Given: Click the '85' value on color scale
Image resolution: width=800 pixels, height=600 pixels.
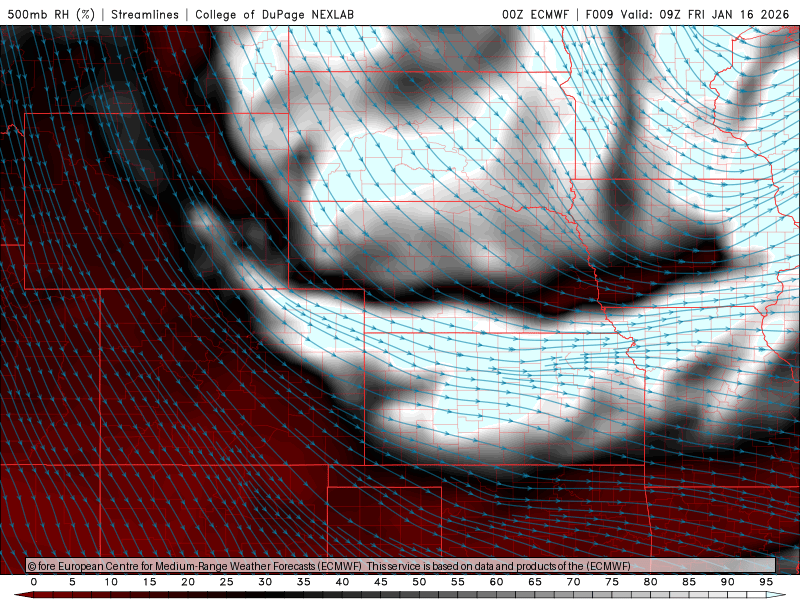Looking at the screenshot, I should click(689, 582).
